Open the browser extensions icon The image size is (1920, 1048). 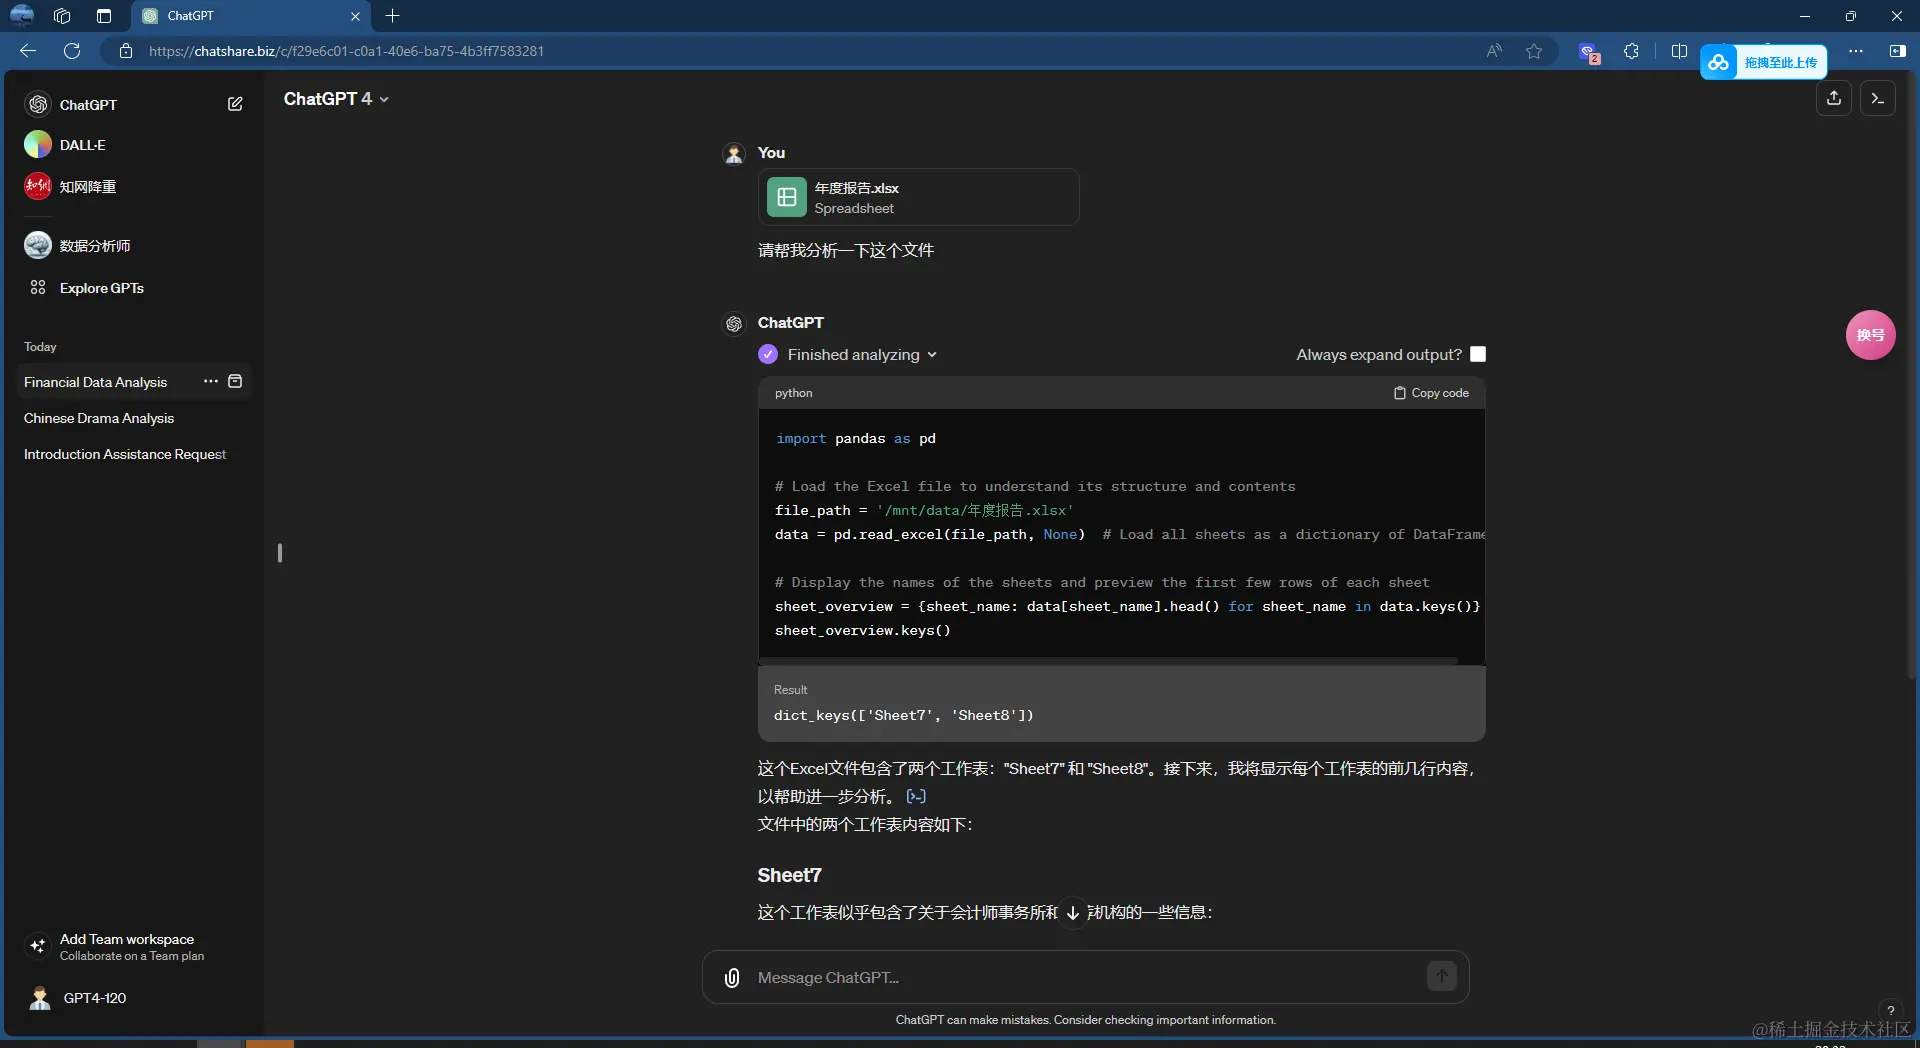(1631, 51)
